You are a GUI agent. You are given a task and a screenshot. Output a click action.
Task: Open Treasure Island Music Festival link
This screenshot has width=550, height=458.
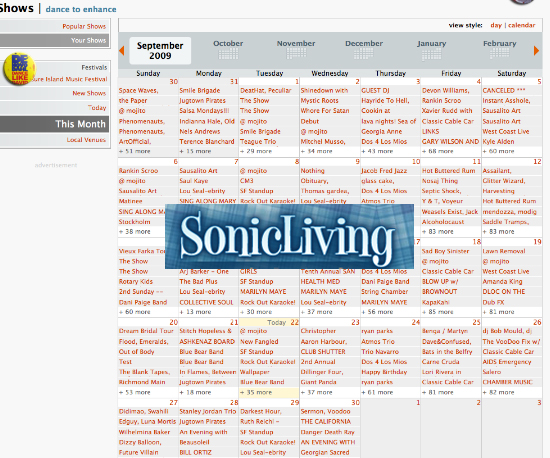[x=71, y=79]
